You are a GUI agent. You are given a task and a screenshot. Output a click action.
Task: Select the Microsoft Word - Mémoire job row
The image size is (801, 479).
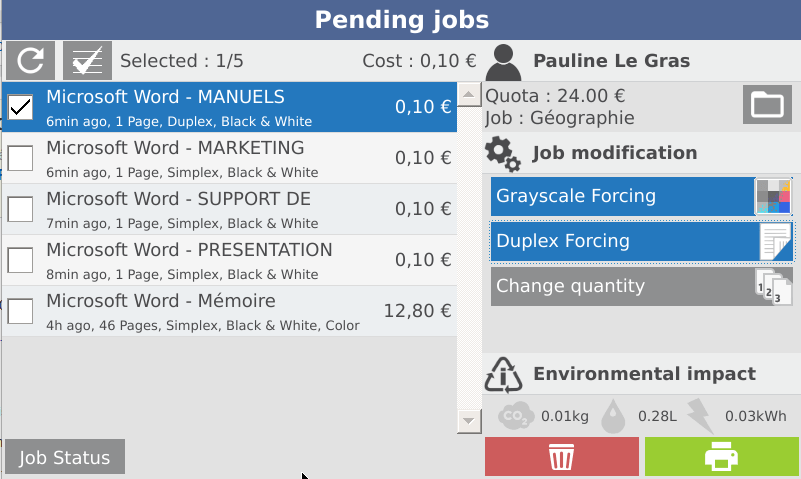pos(229,311)
